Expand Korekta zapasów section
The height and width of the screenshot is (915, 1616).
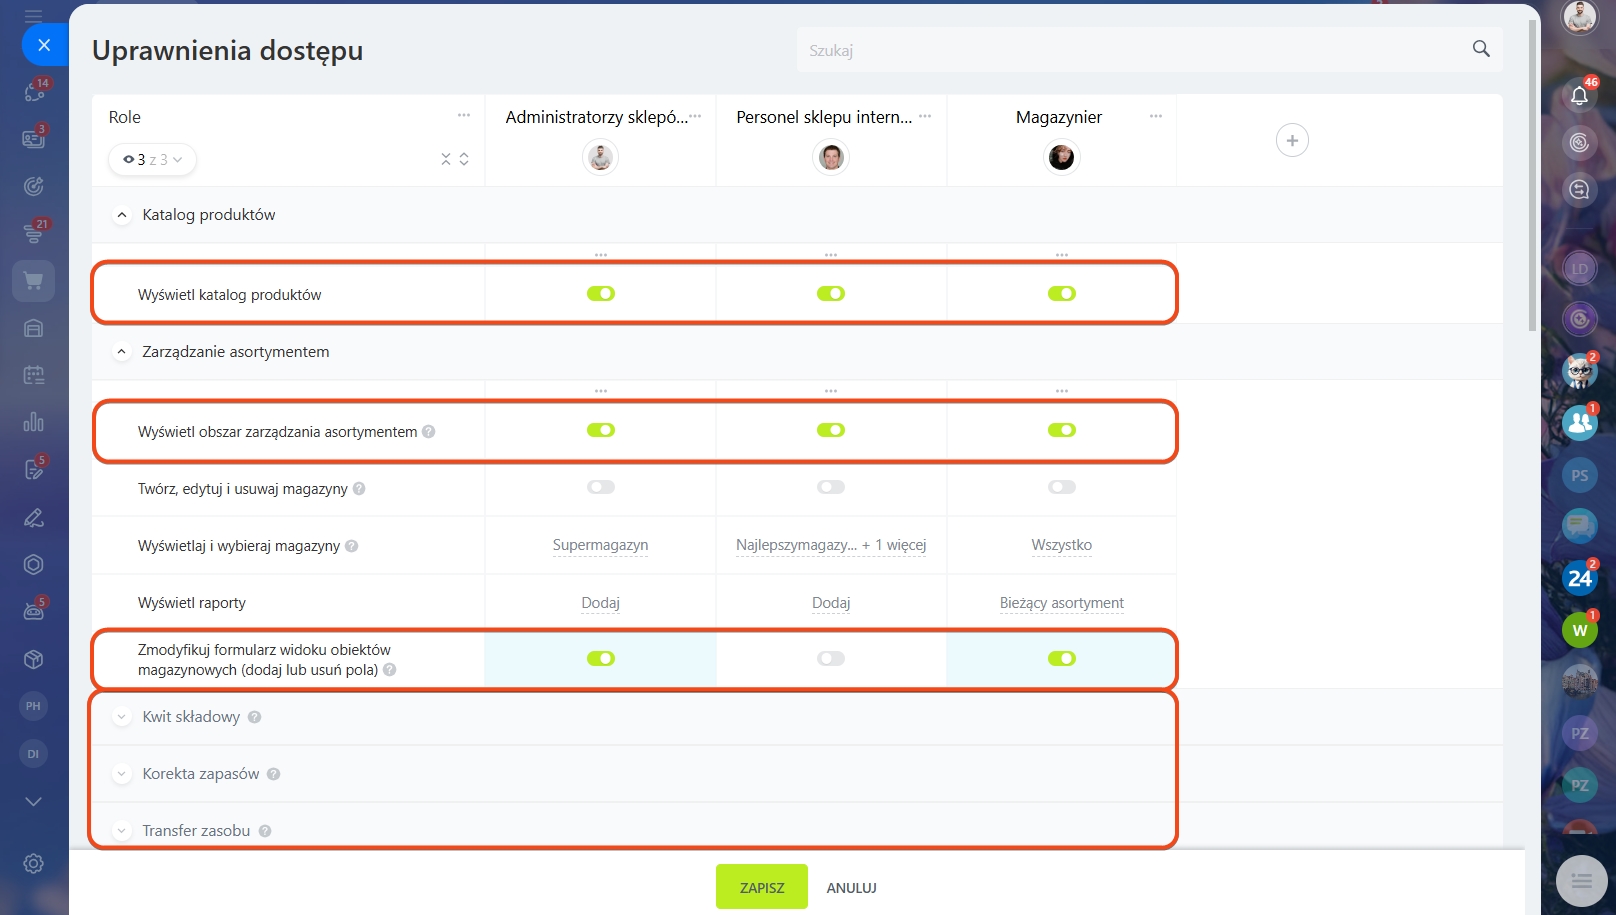pyautogui.click(x=122, y=774)
